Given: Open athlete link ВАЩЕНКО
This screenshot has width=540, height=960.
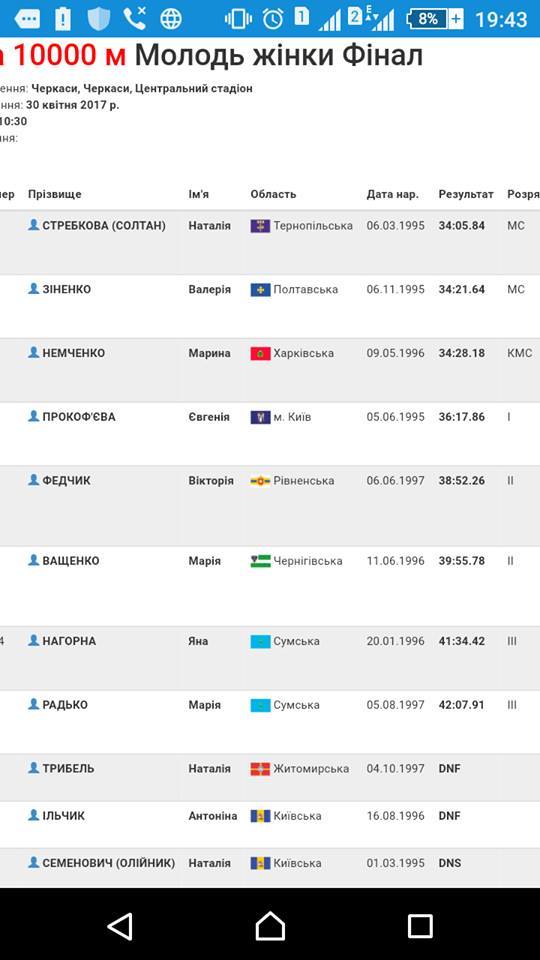Looking at the screenshot, I should pos(70,561).
